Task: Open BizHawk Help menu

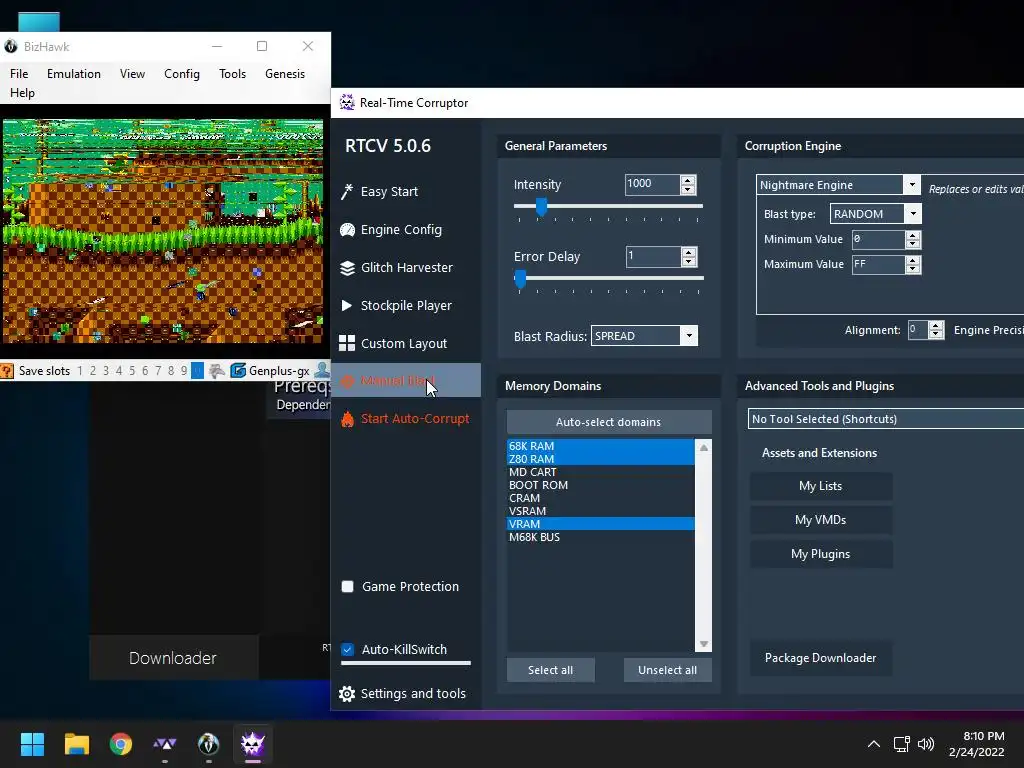Action: tap(22, 93)
